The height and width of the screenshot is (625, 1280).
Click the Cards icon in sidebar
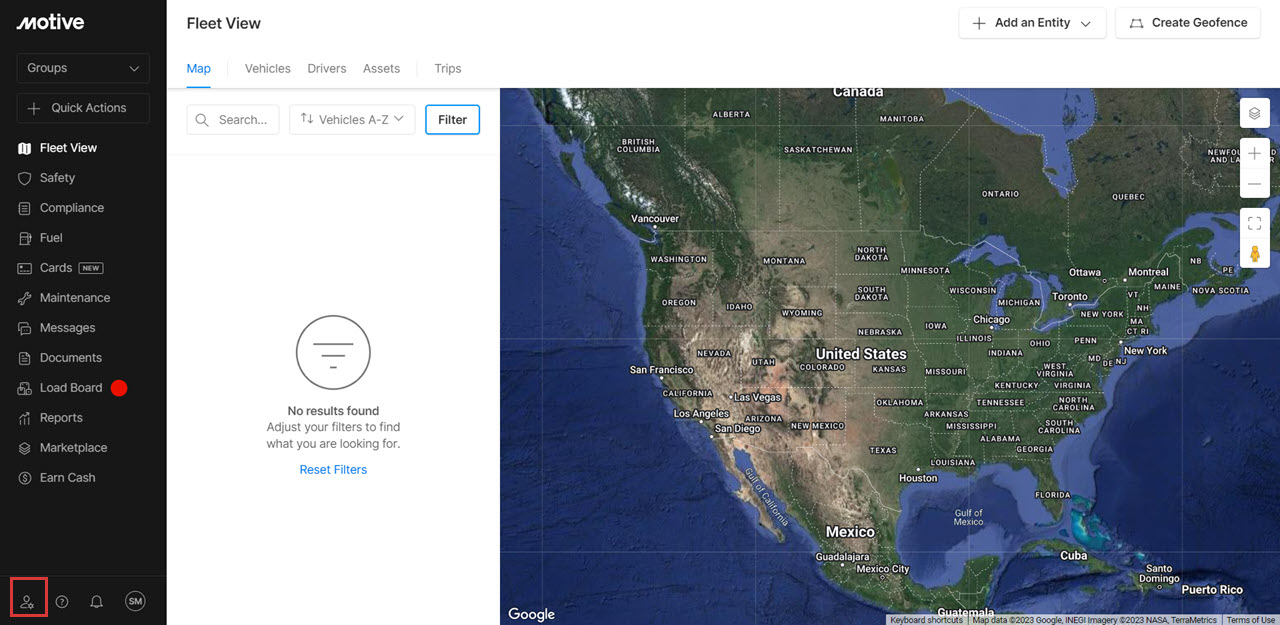(x=25, y=268)
